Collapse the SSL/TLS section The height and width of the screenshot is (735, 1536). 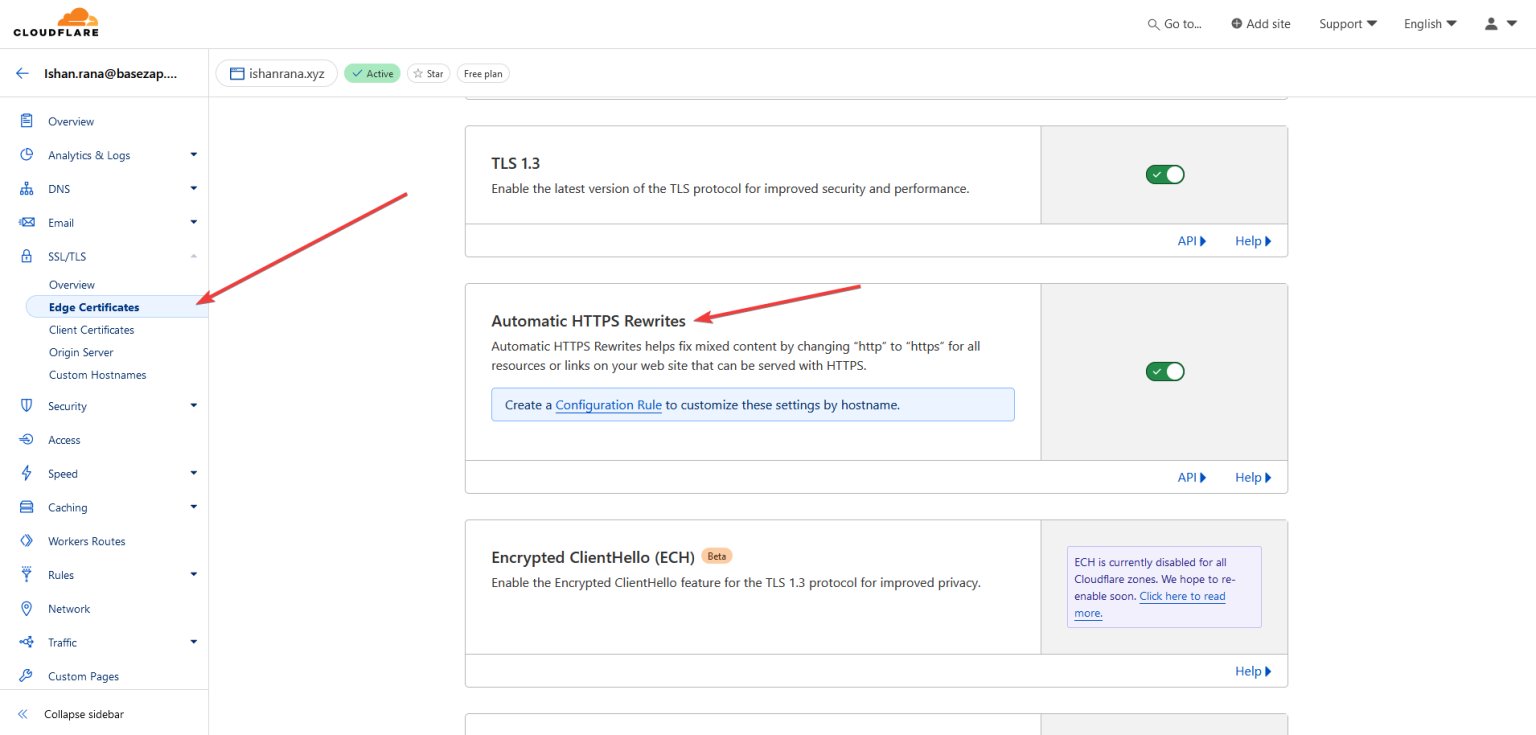[193, 256]
